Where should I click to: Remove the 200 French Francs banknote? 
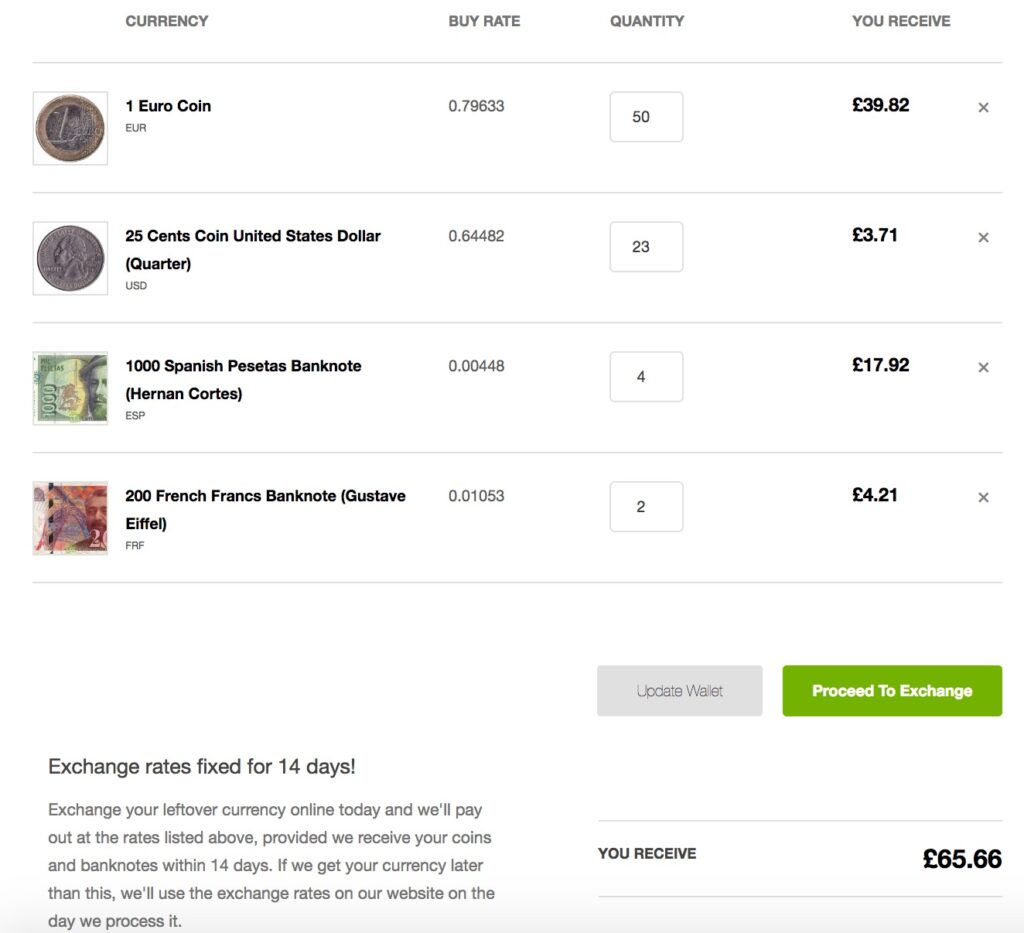pyautogui.click(x=983, y=497)
